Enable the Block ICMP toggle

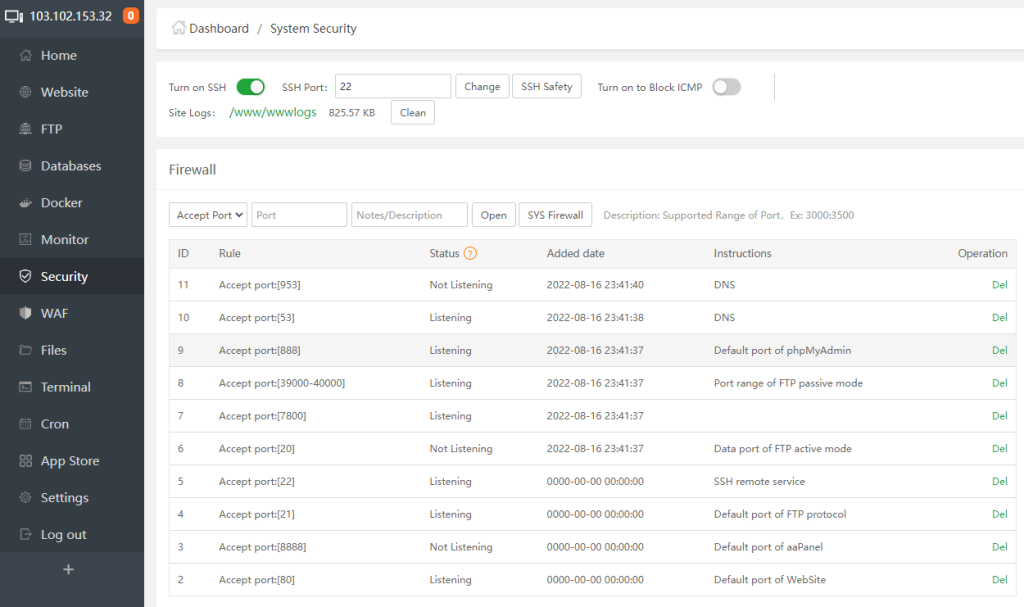726,87
